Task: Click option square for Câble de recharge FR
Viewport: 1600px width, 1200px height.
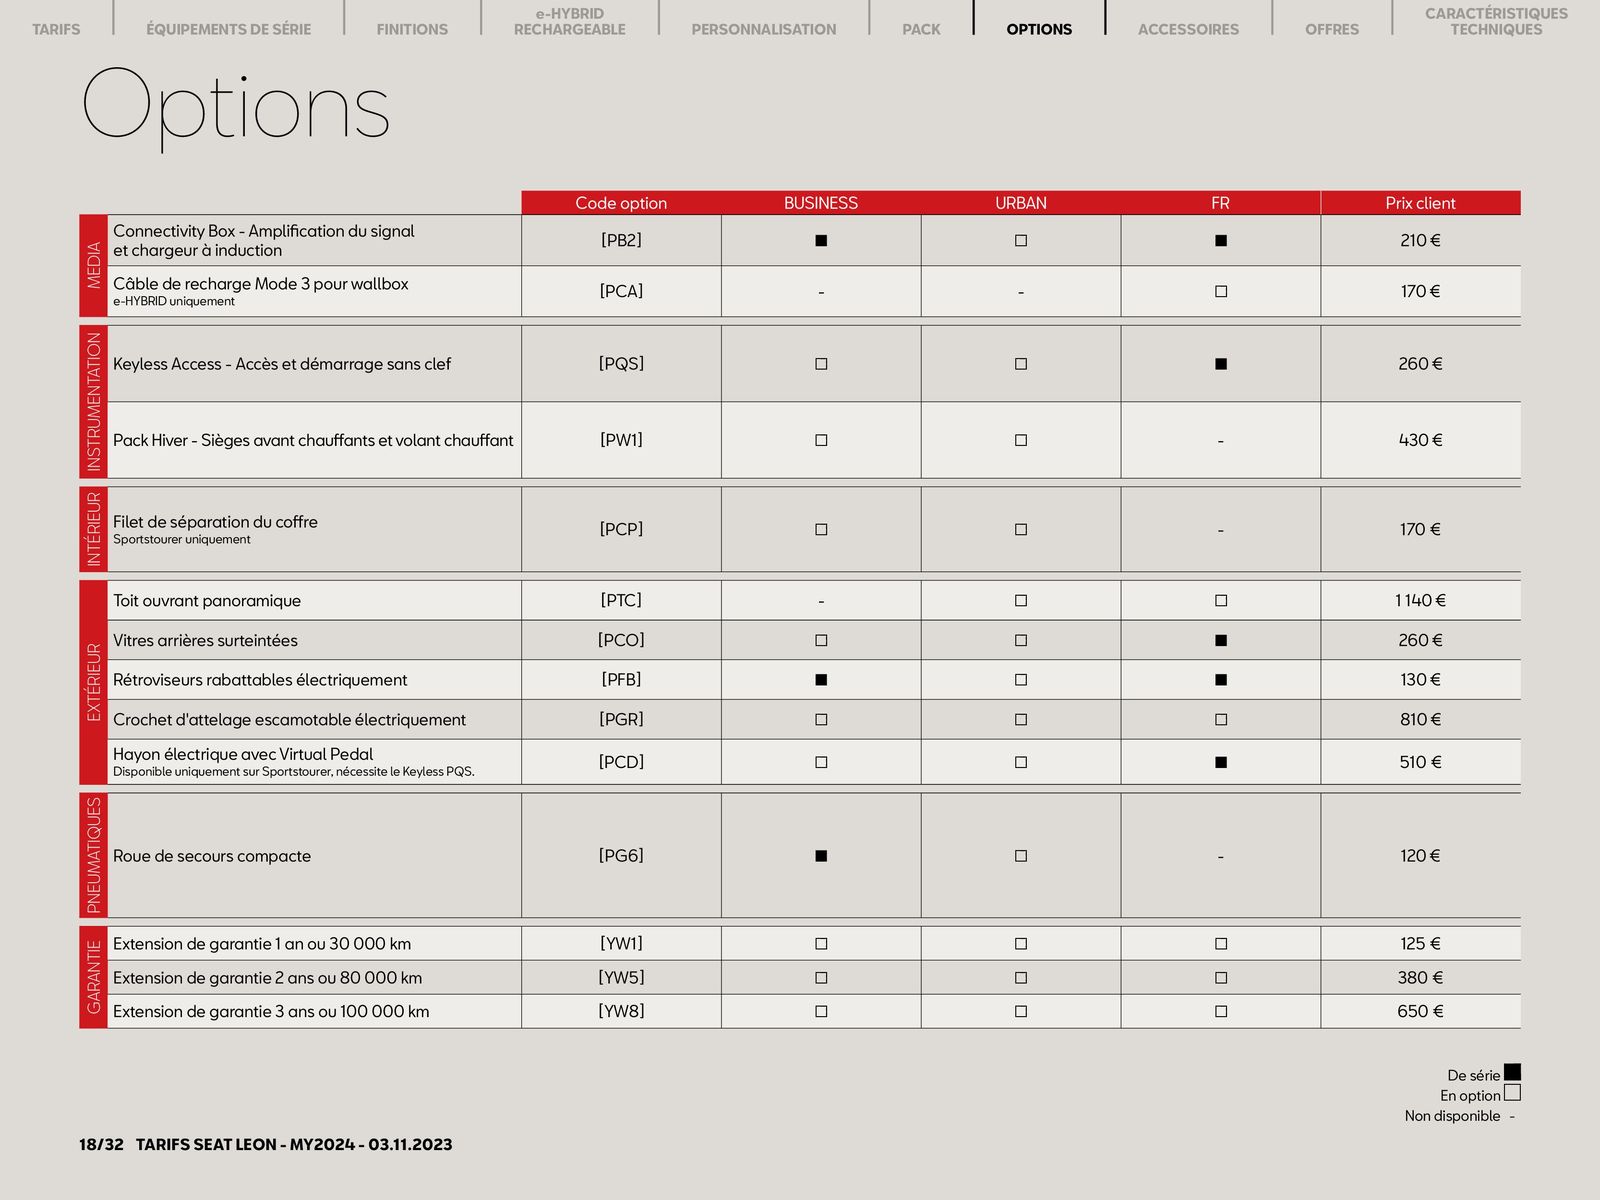Action: point(1221,291)
